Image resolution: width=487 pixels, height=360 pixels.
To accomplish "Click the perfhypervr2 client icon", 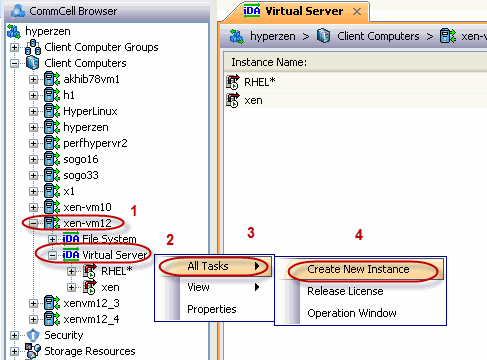I will (x=52, y=143).
